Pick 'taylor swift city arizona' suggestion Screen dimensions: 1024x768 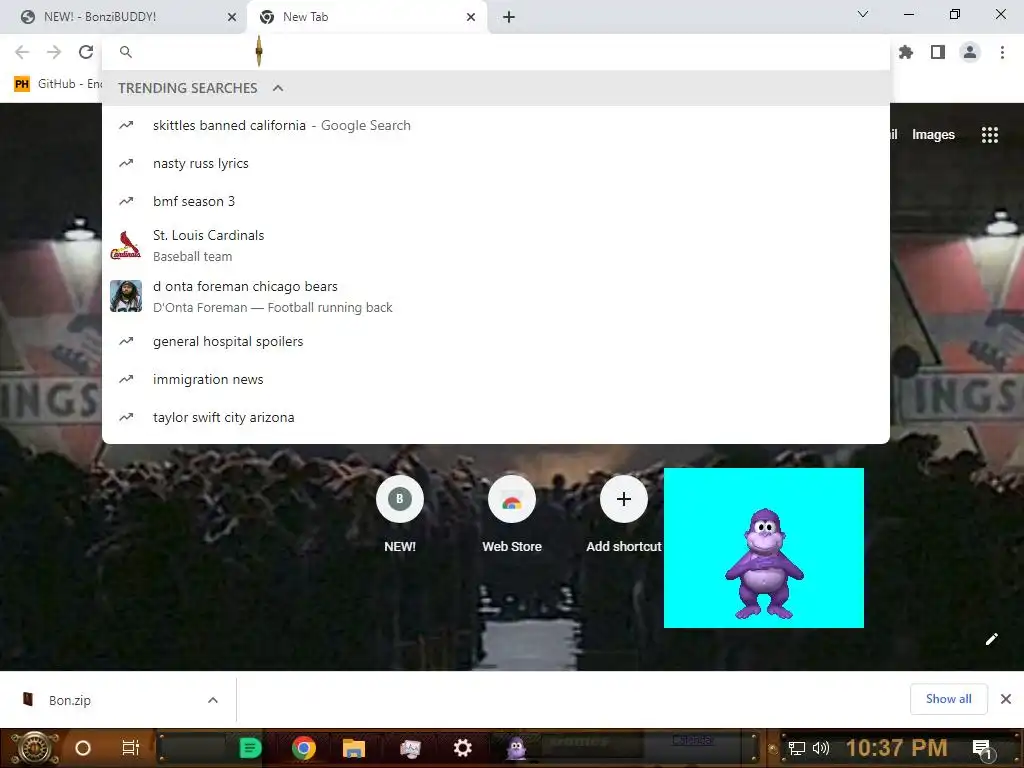pyautogui.click(x=496, y=417)
